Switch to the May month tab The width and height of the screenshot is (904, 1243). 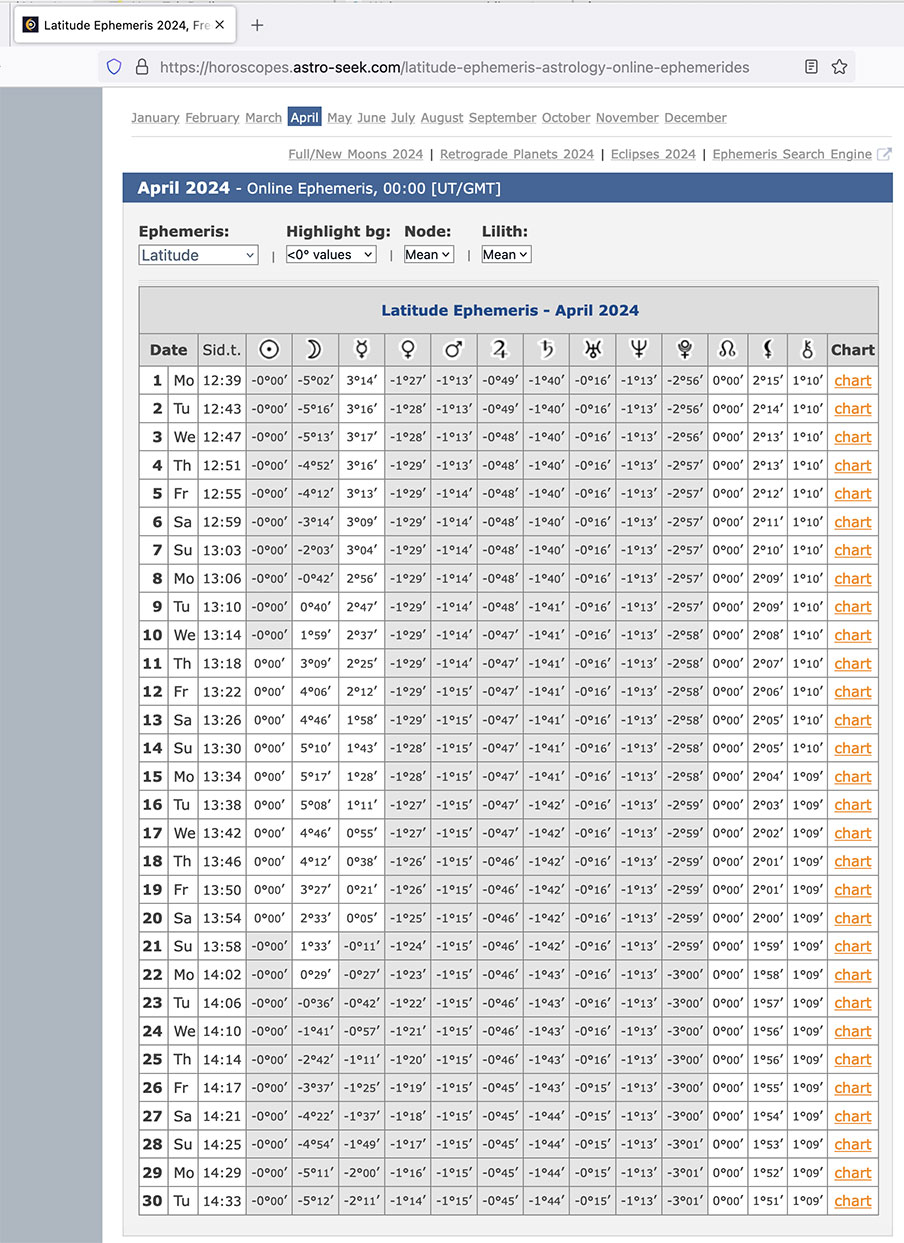click(340, 118)
